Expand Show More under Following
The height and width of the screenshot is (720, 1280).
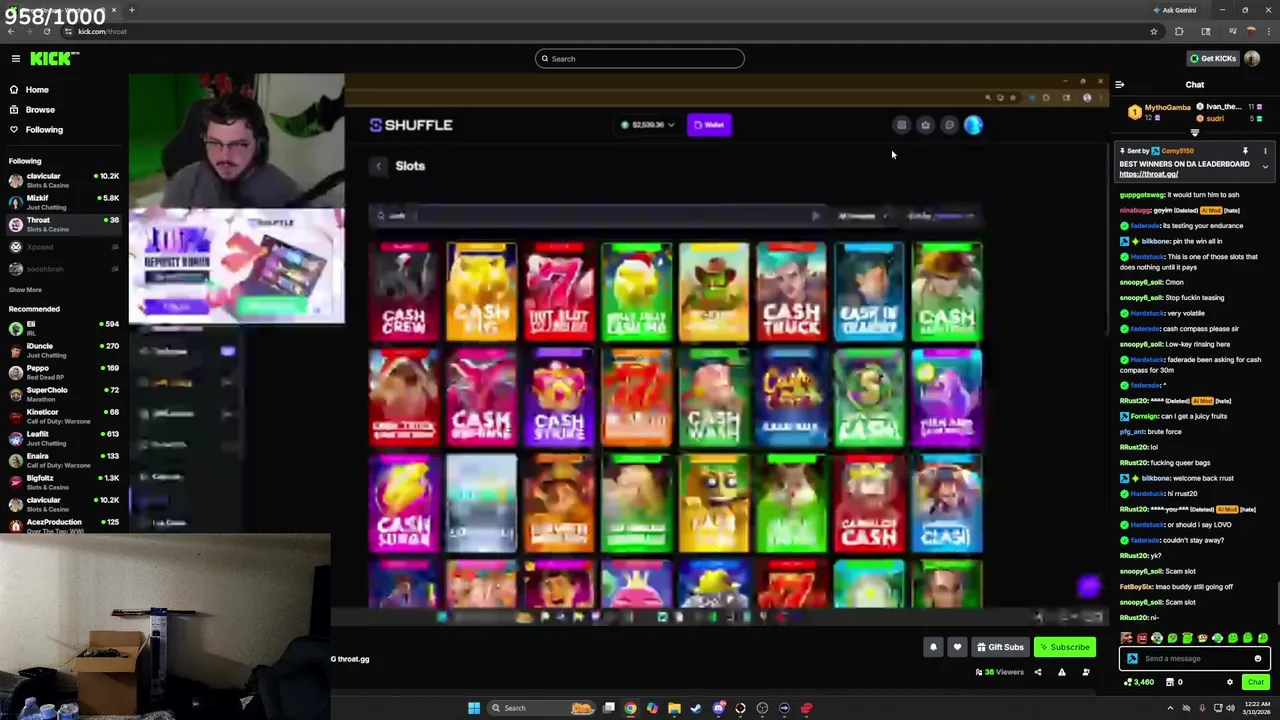pos(26,290)
